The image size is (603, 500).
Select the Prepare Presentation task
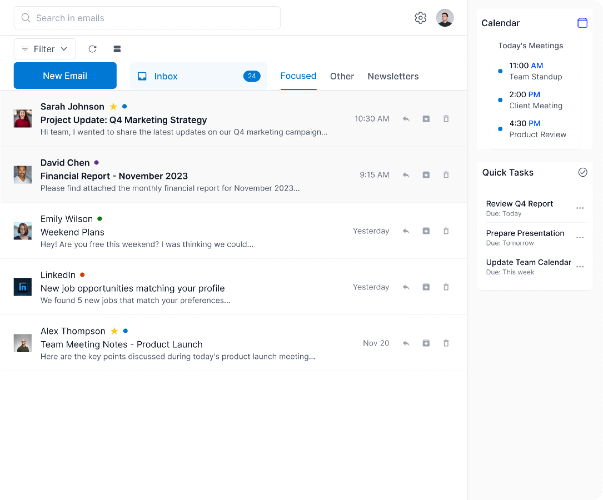pos(525,233)
